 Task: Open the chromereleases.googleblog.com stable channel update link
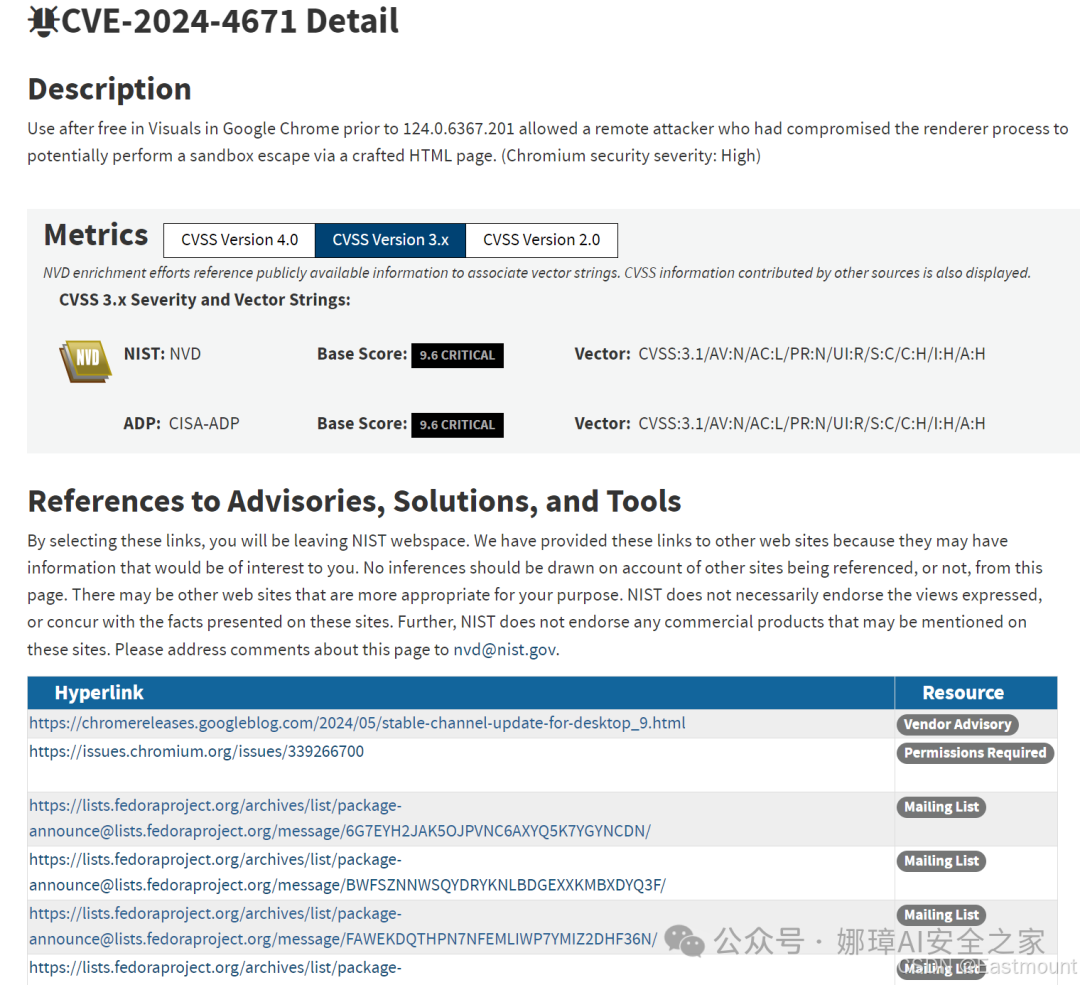357,723
